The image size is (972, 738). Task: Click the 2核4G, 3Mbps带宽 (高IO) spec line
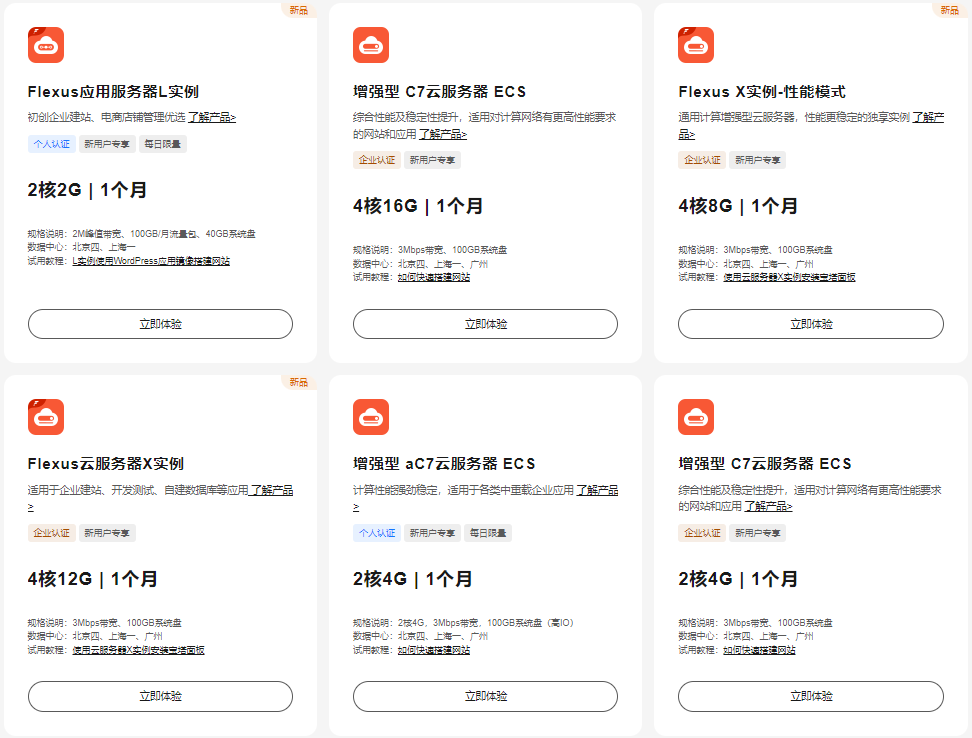(x=464, y=623)
